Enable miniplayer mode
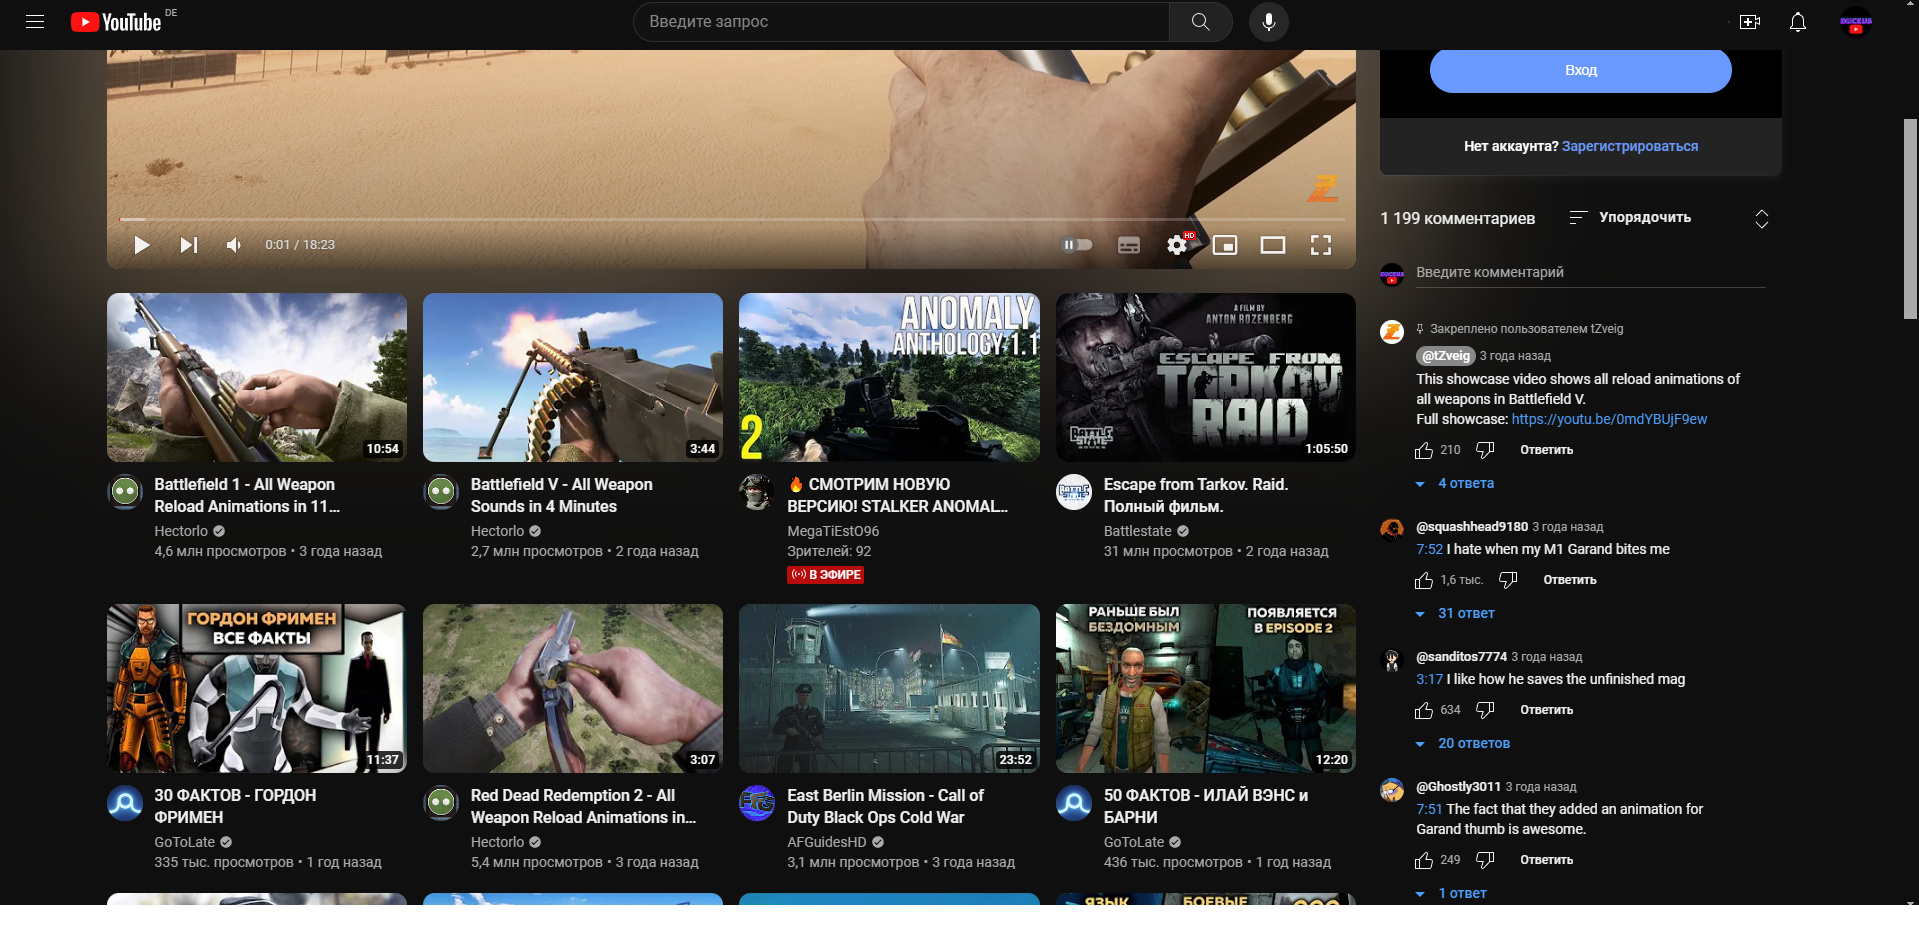 coord(1225,245)
